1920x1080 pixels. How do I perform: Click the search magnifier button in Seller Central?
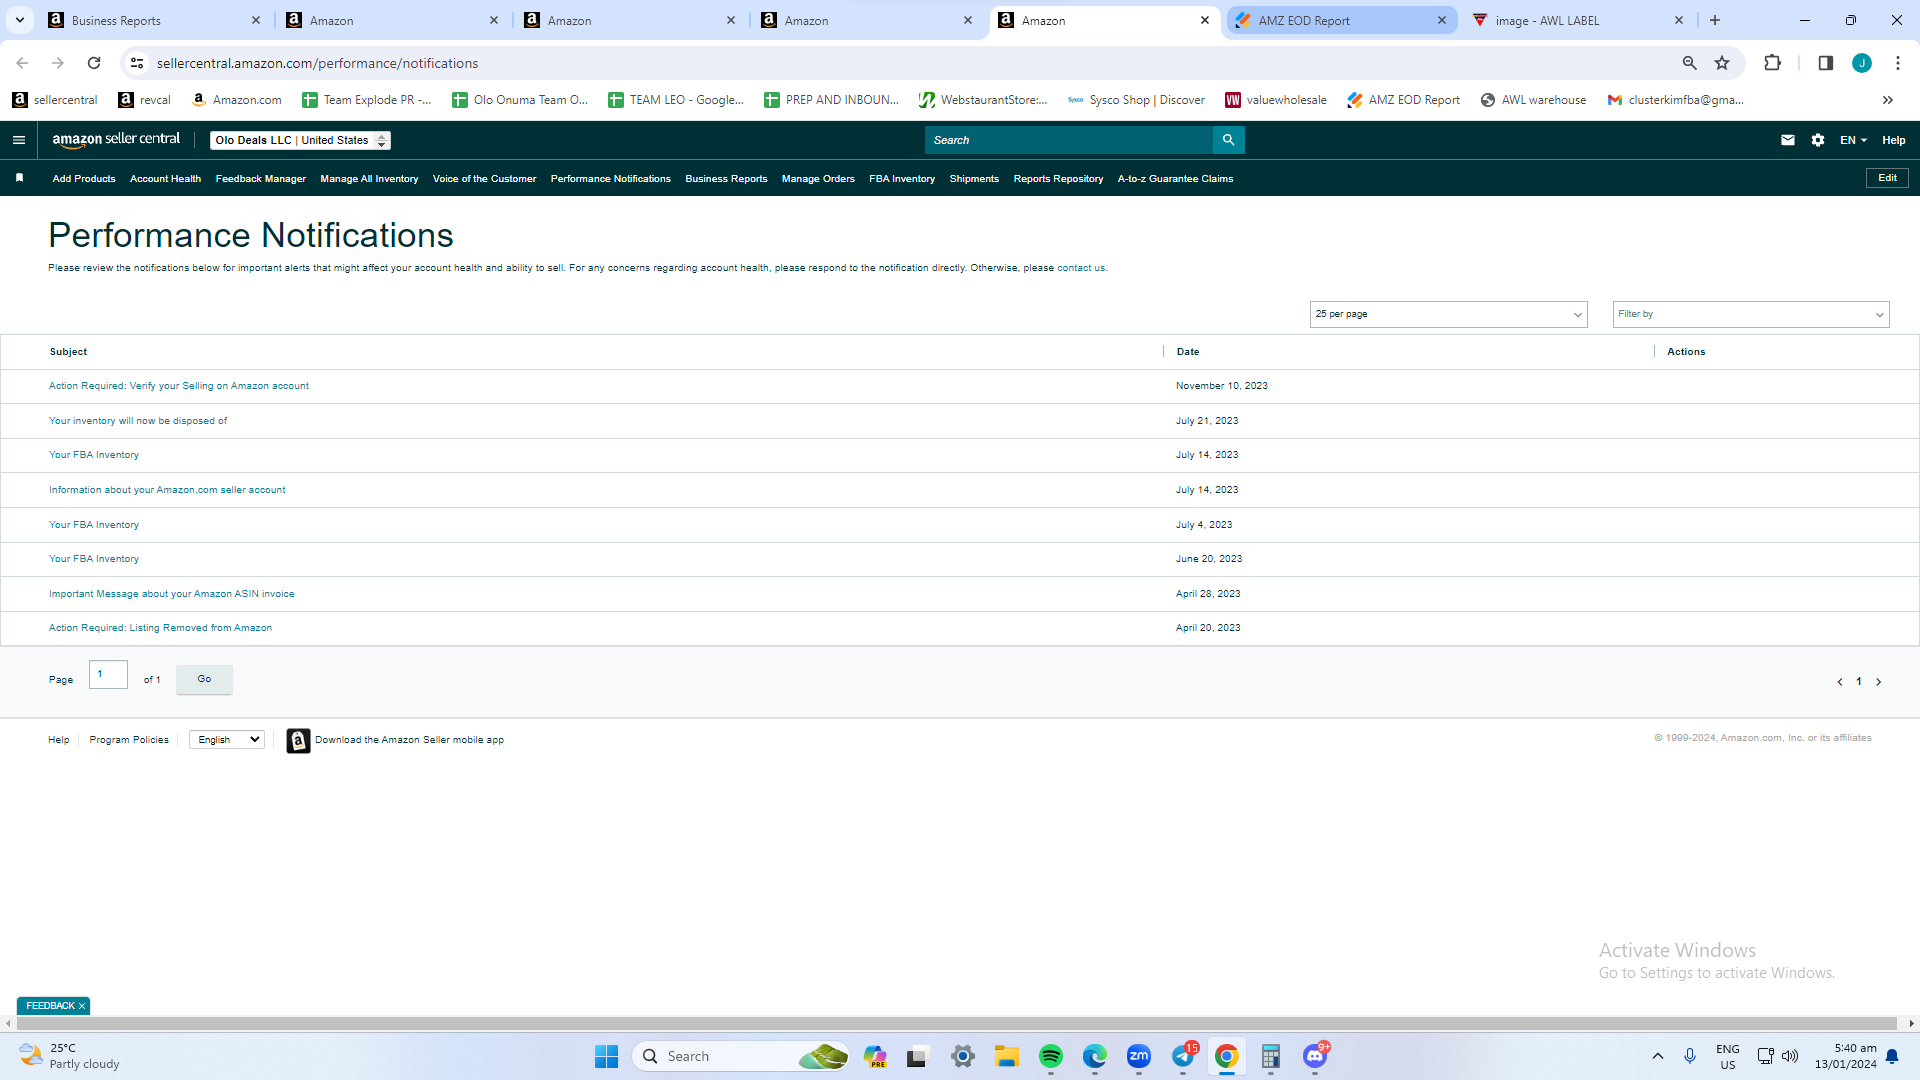click(1228, 140)
